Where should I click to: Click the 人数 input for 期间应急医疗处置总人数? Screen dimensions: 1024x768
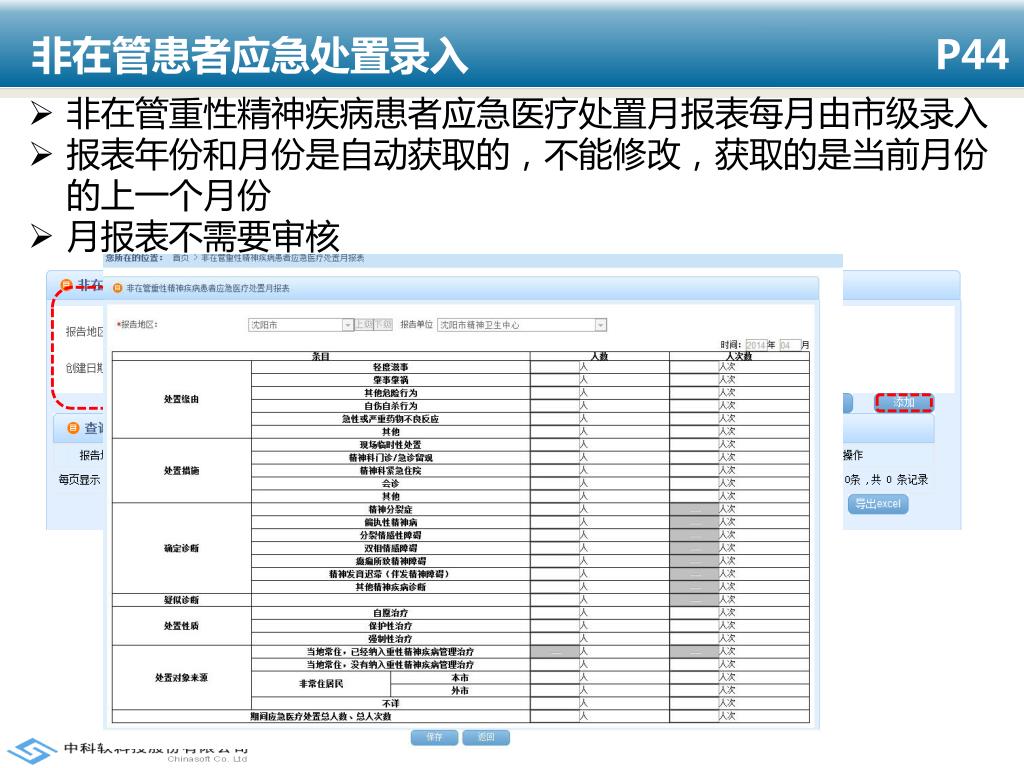tap(555, 716)
